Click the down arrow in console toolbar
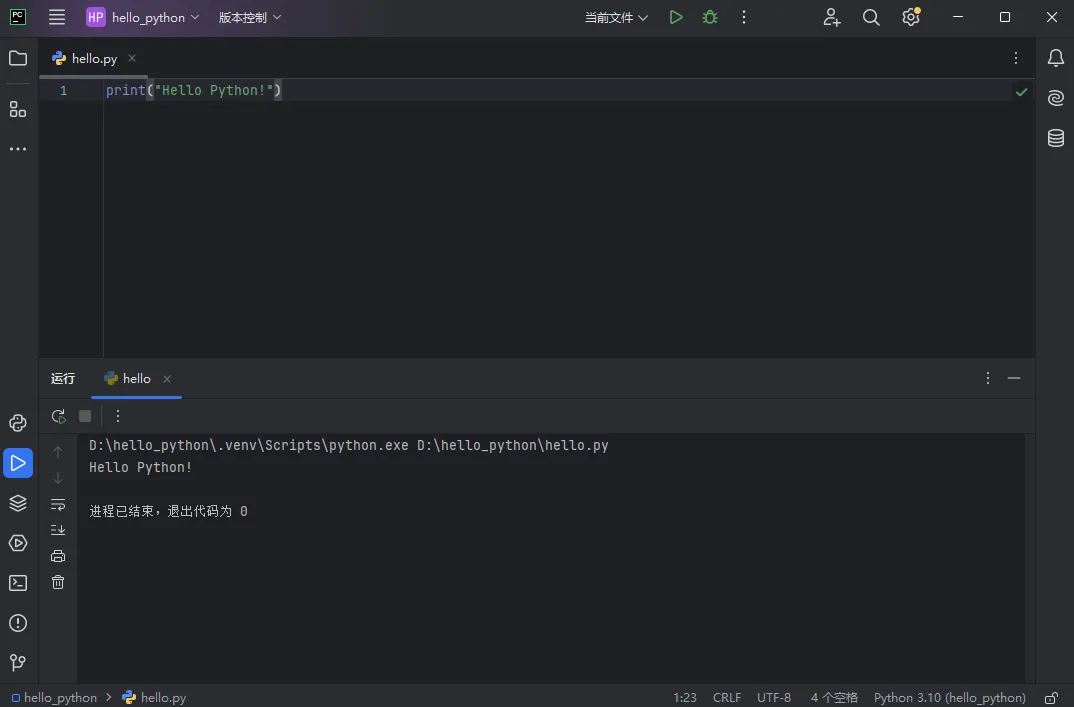The width and height of the screenshot is (1074, 707). (58, 477)
